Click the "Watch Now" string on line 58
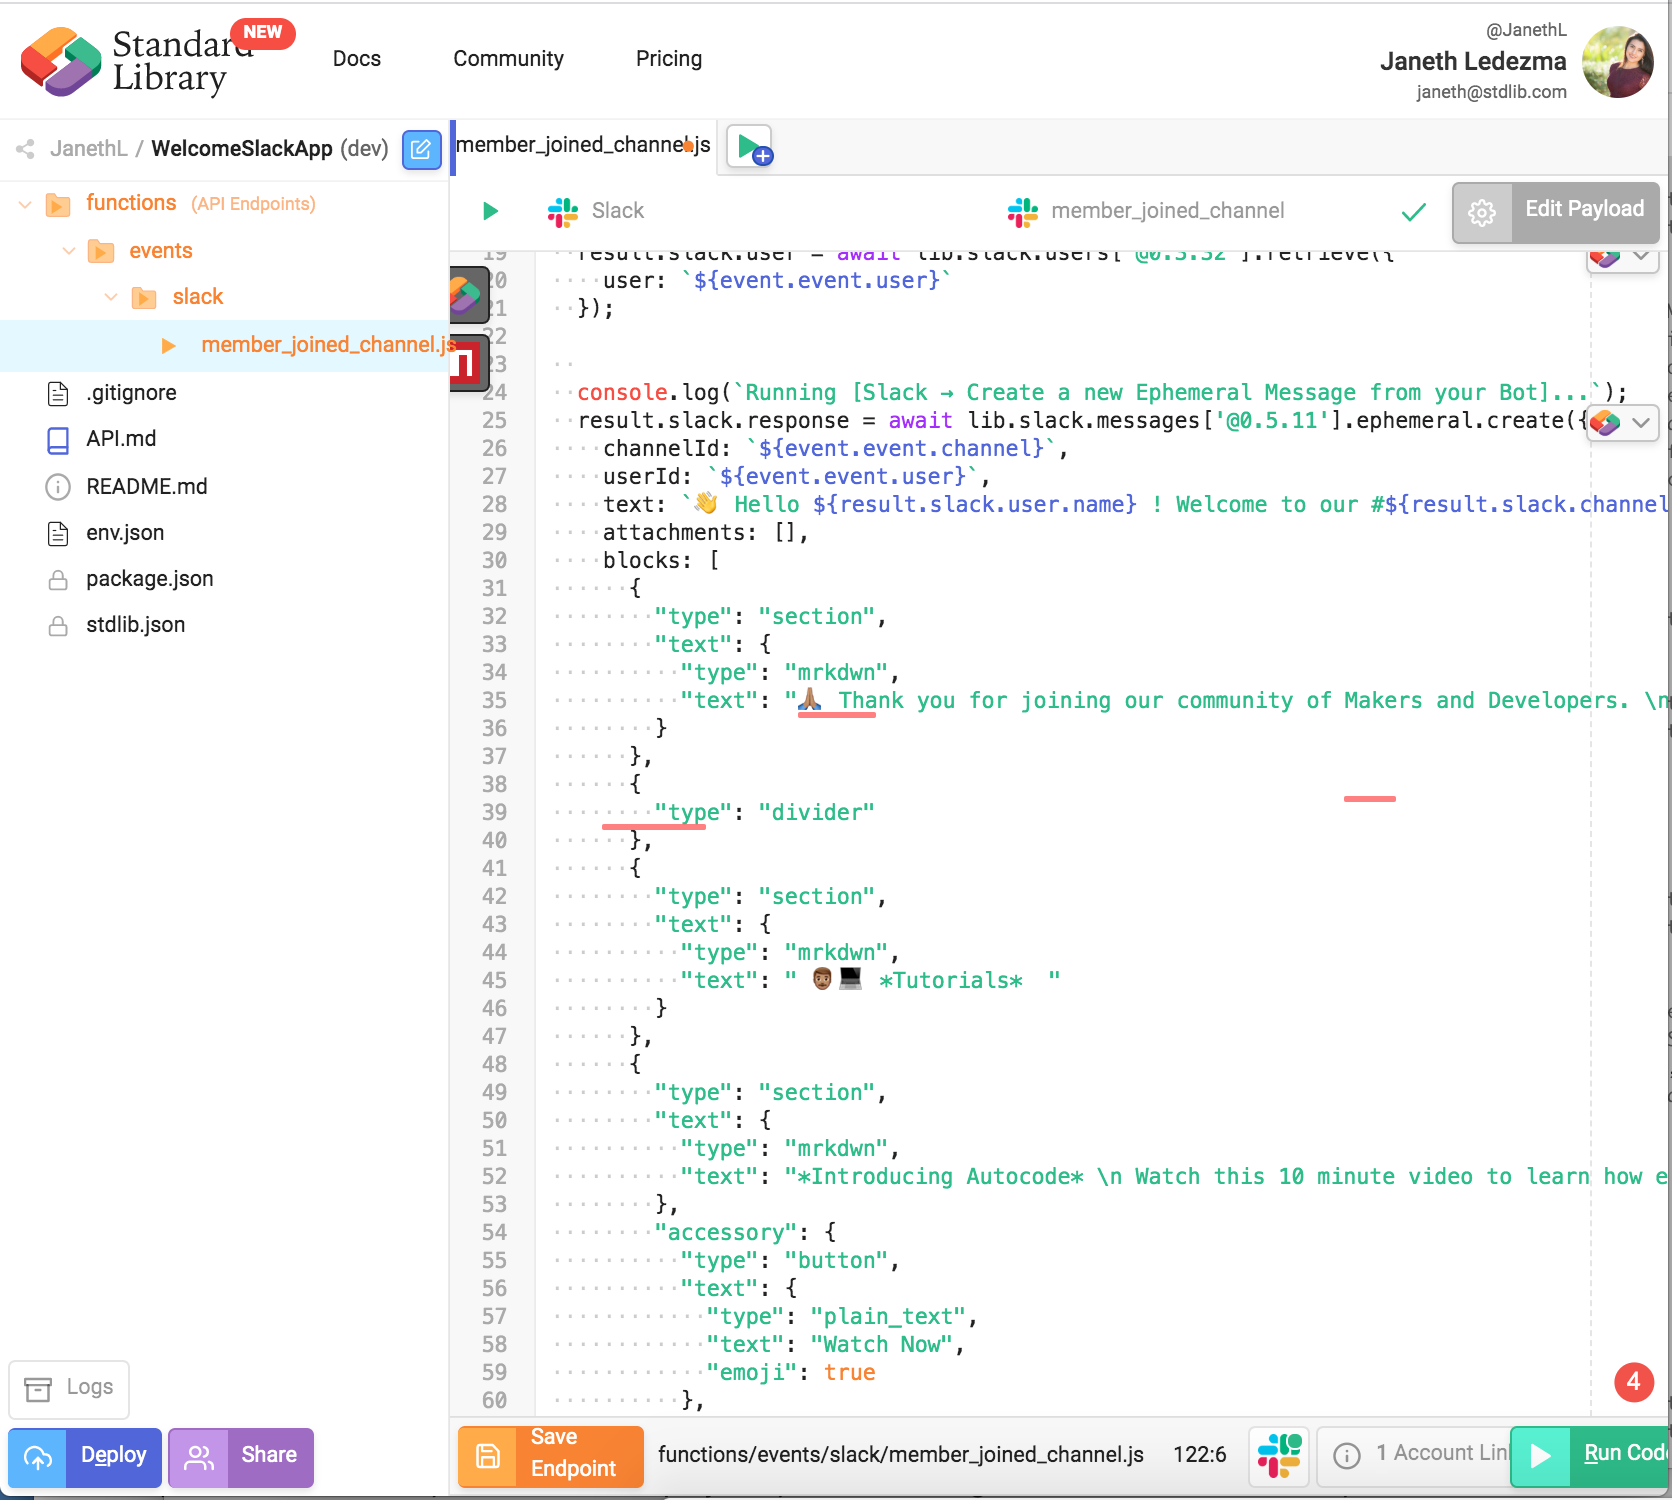Screen dimensions: 1672x1500 pyautogui.click(x=881, y=1345)
